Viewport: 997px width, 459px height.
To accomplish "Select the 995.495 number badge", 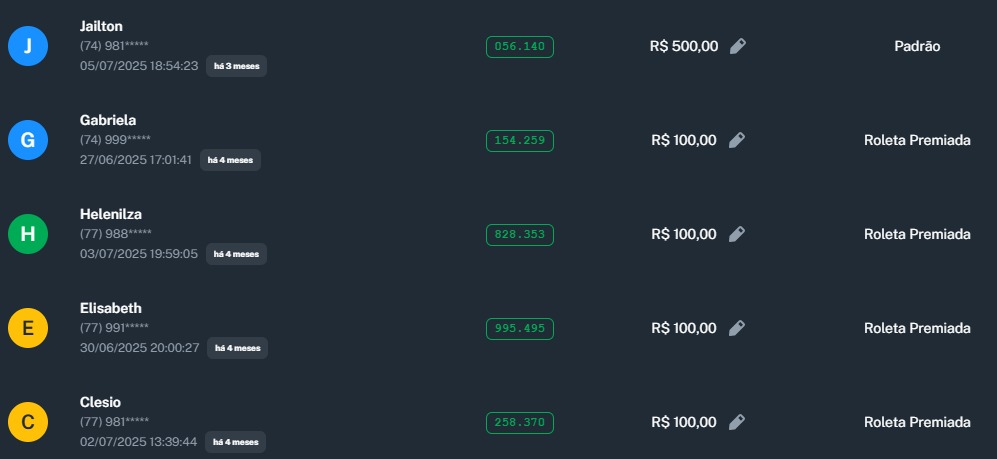I will [x=519, y=328].
